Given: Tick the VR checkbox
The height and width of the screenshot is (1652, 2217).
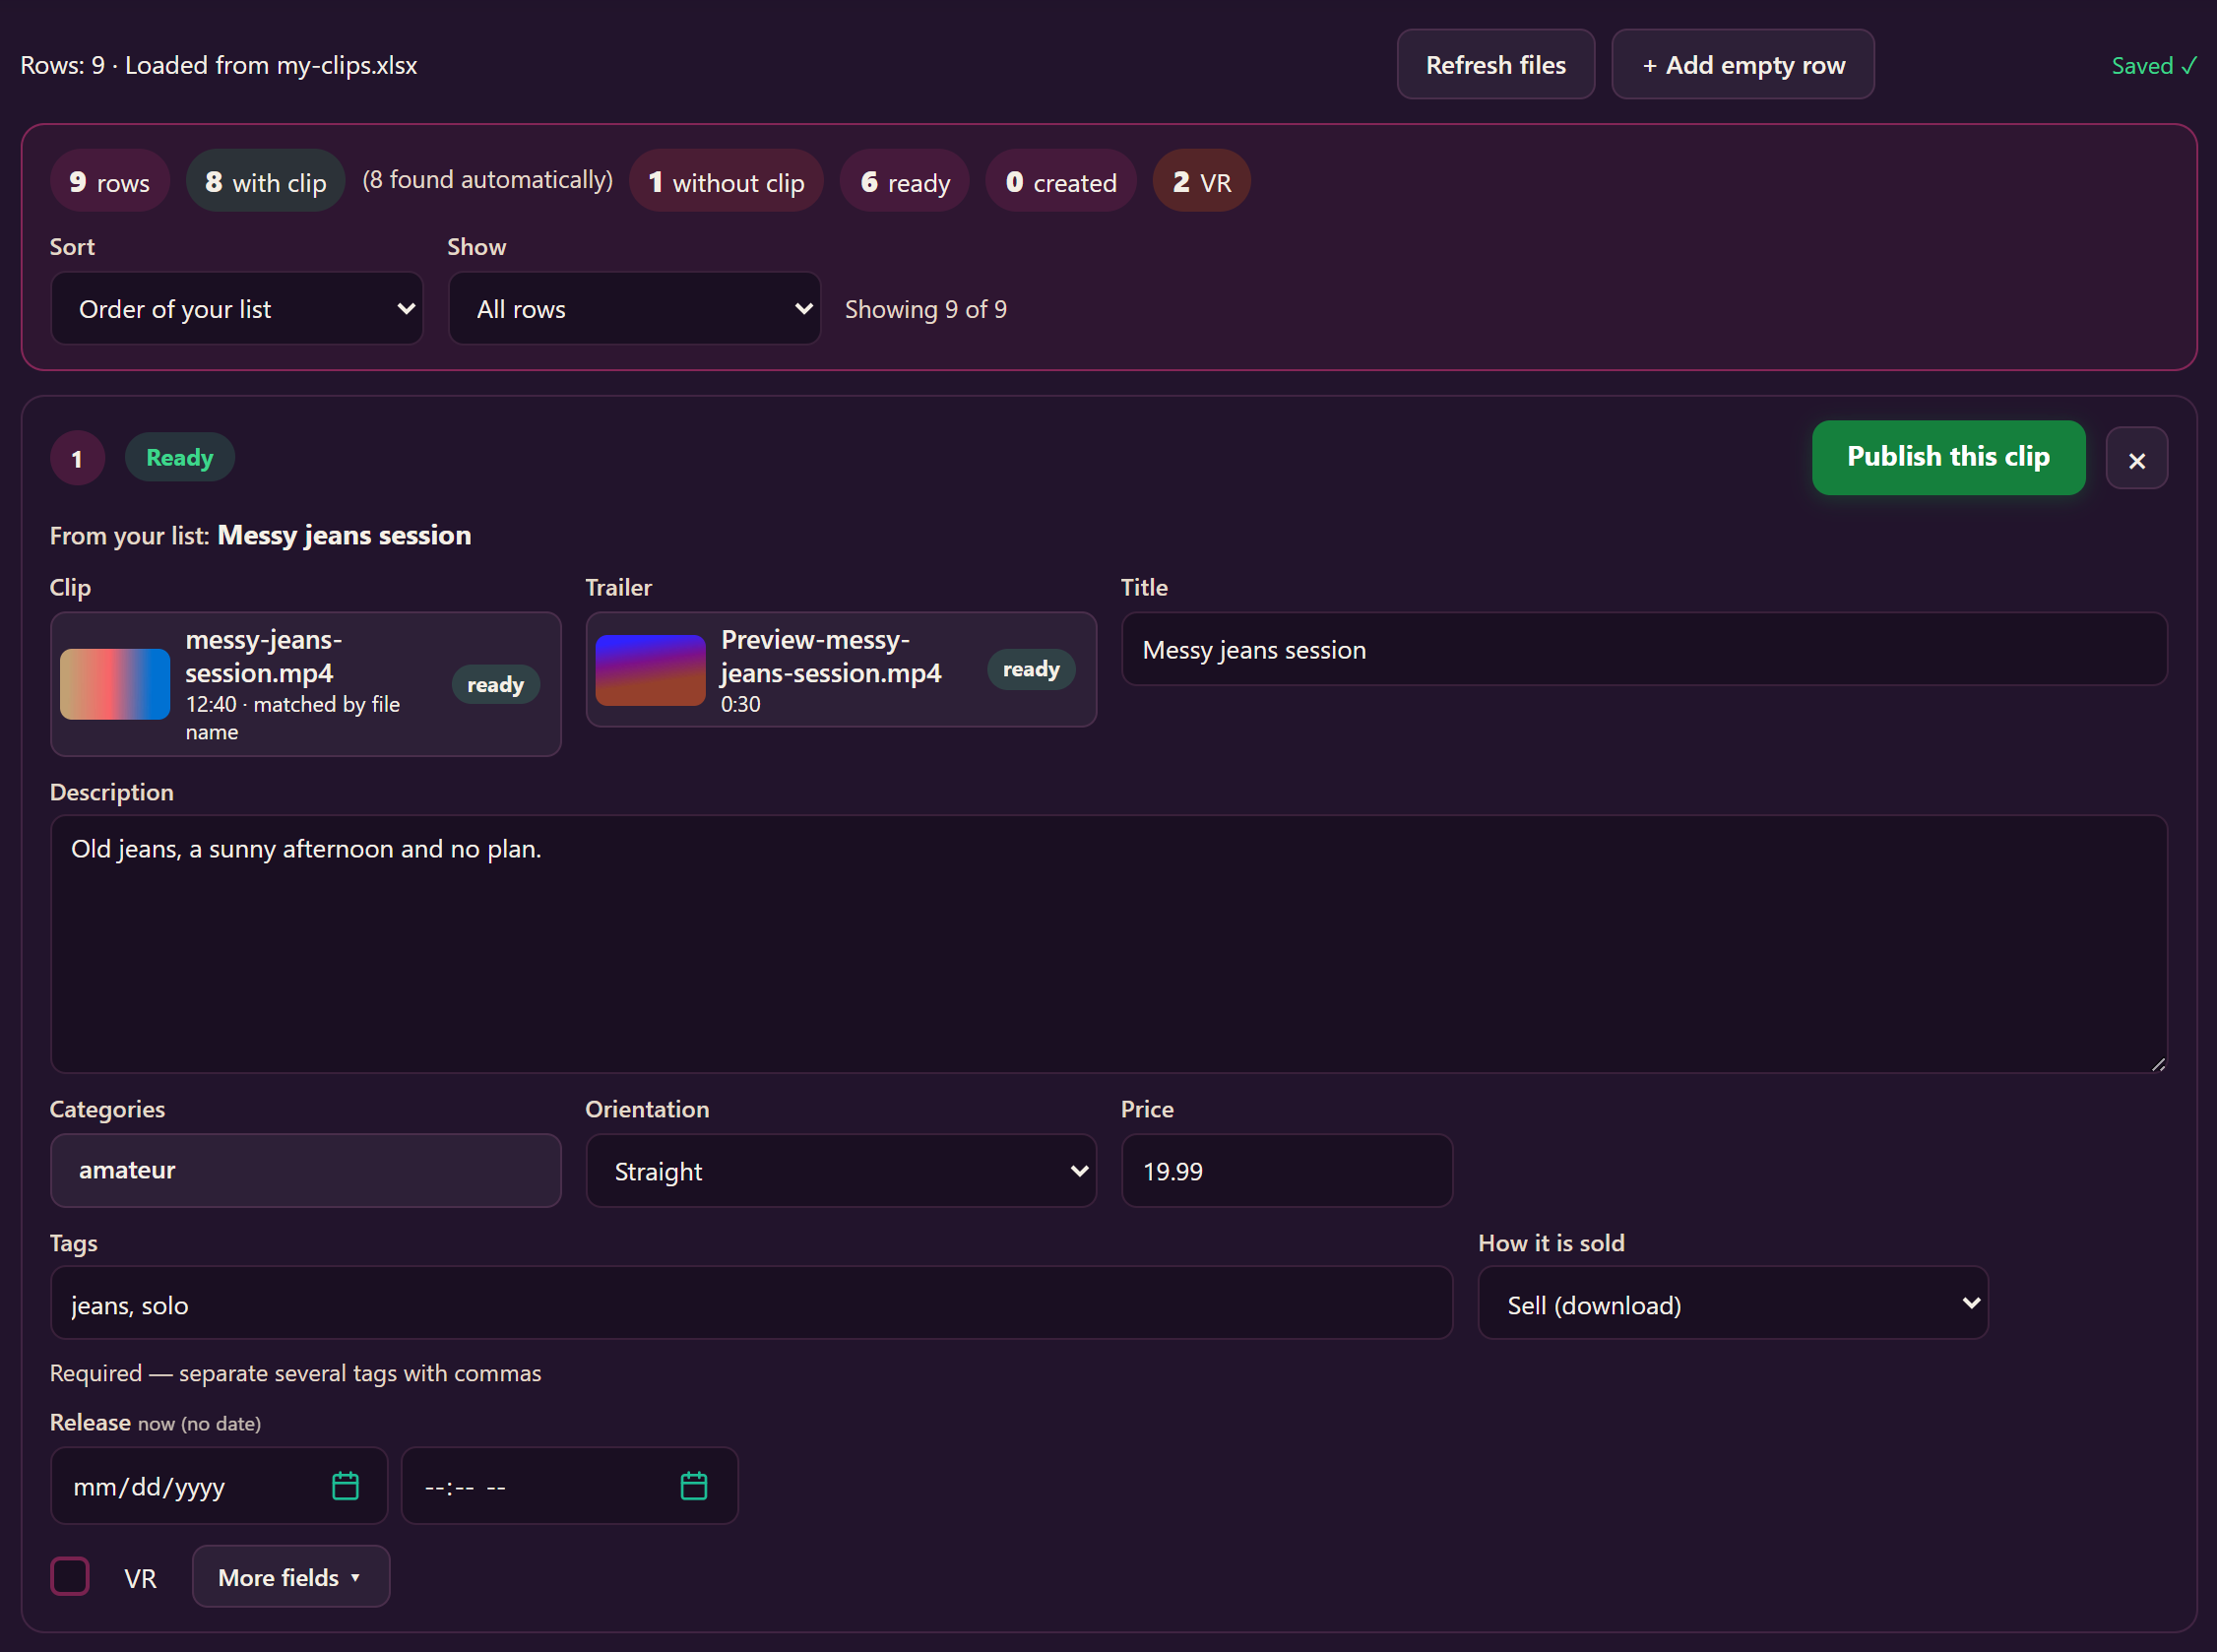Looking at the screenshot, I should (70, 1576).
